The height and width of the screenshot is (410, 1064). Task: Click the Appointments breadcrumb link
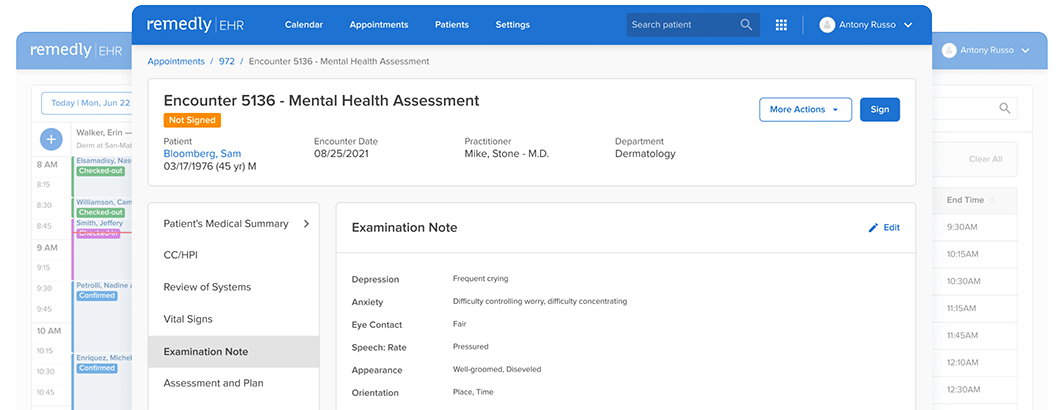[176, 61]
